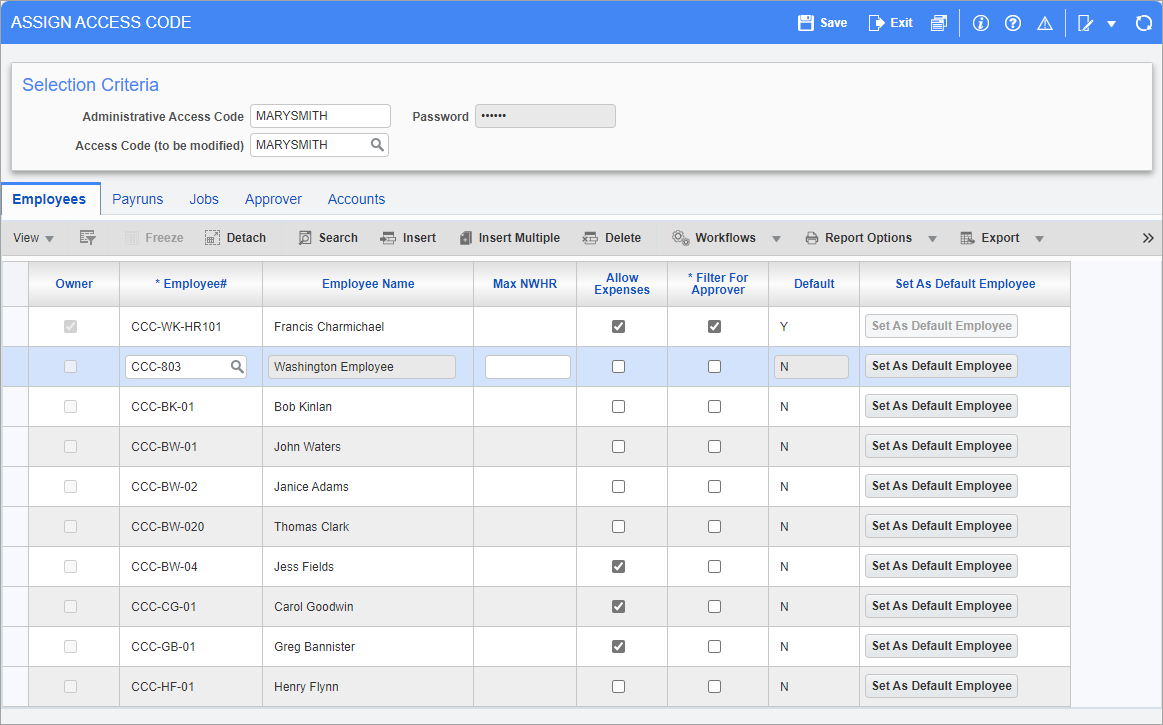Set Bob Kinlan as default employee
This screenshot has height=725, width=1163.
pos(941,406)
